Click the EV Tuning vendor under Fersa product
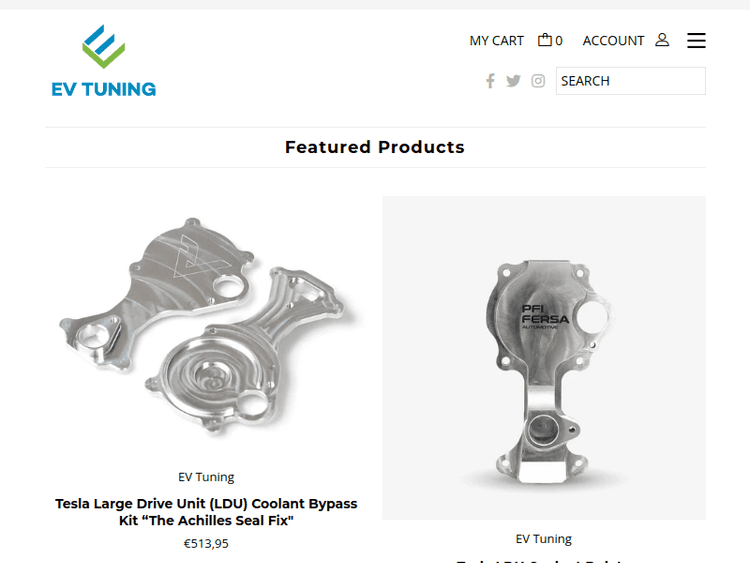 [x=544, y=539]
